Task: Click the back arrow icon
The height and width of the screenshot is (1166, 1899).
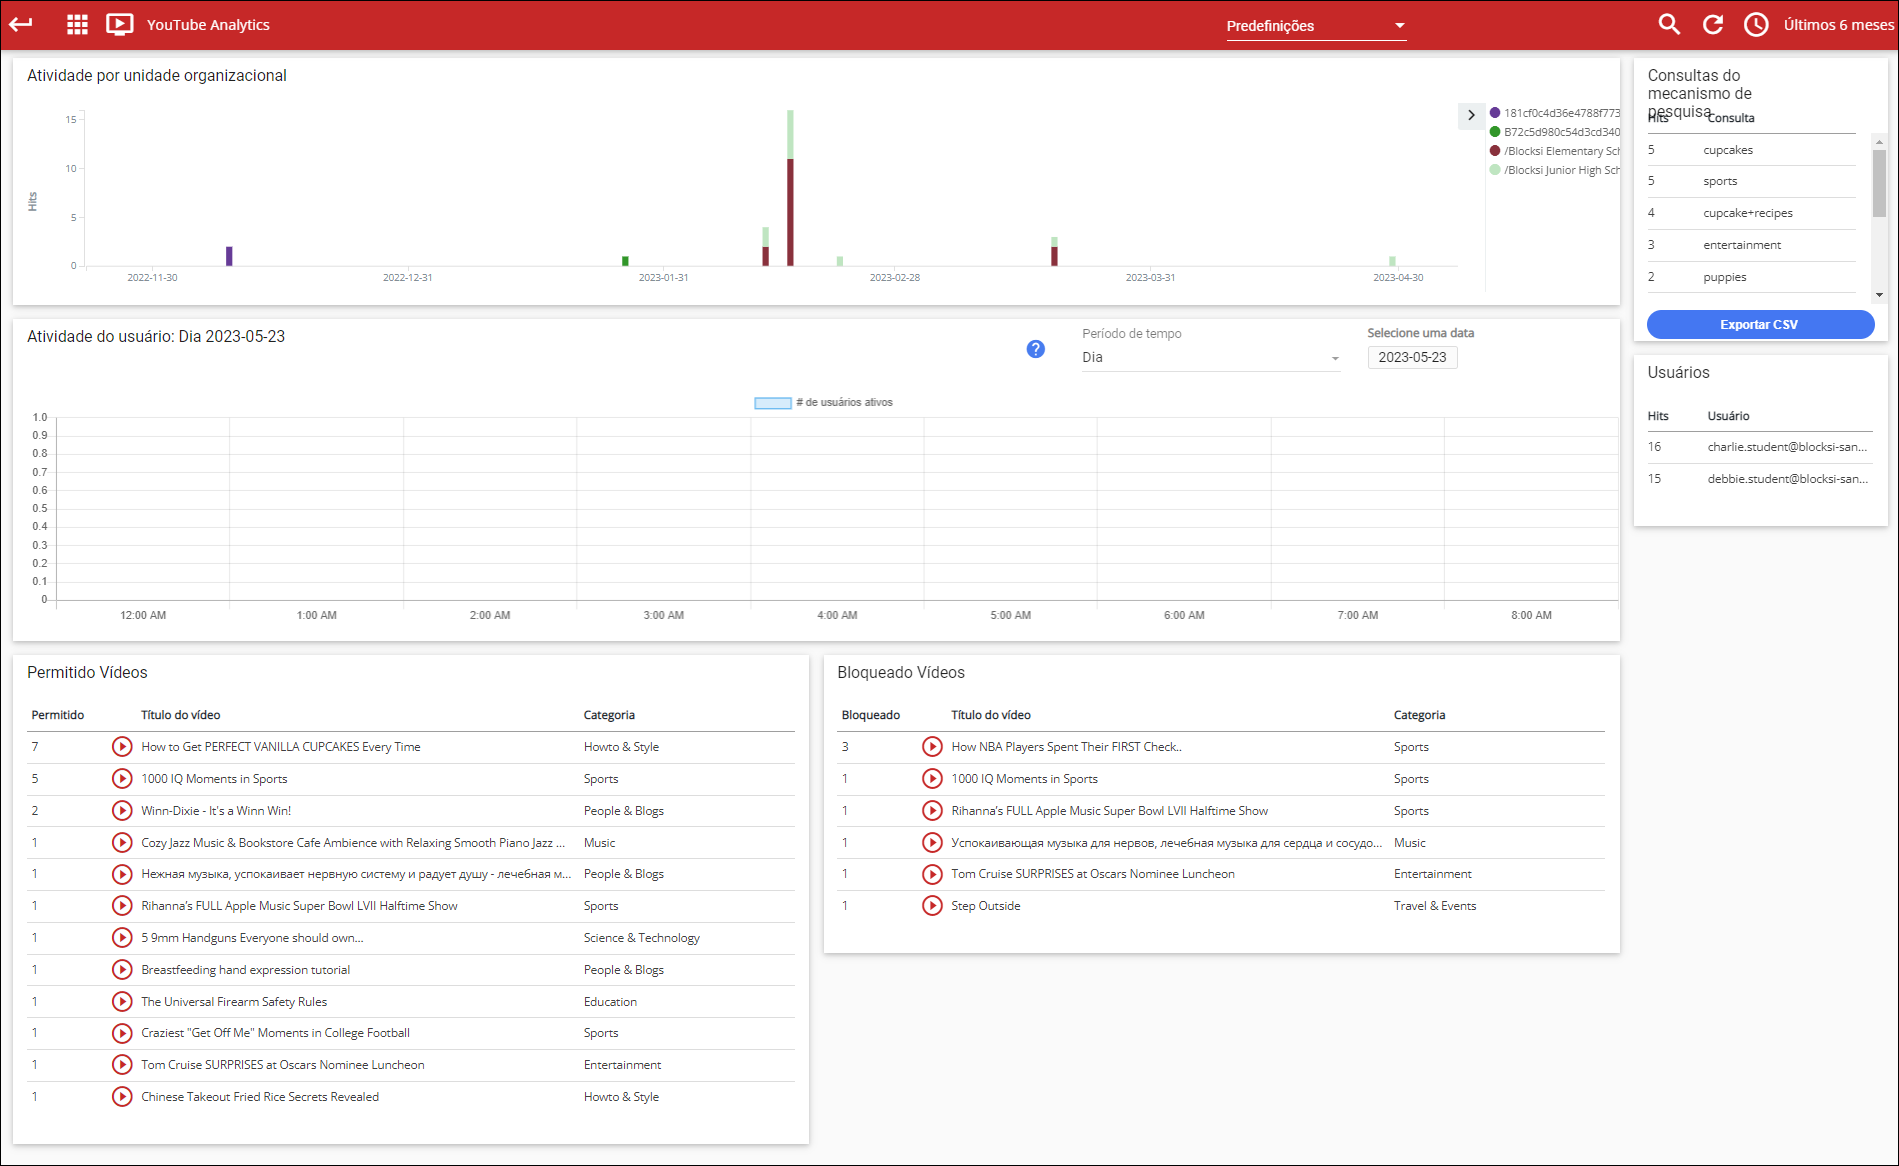Action: tap(21, 25)
